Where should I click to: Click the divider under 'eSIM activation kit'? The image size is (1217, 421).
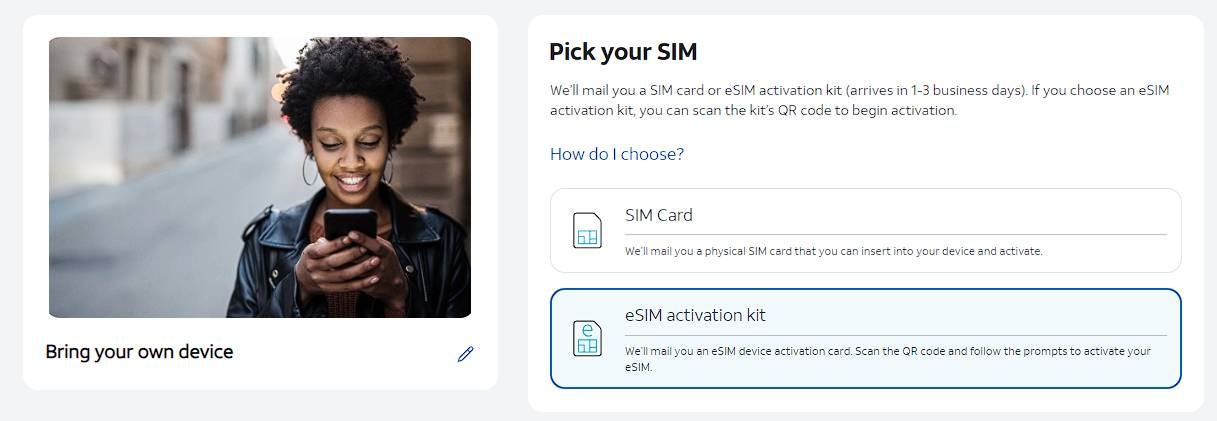(x=895, y=335)
